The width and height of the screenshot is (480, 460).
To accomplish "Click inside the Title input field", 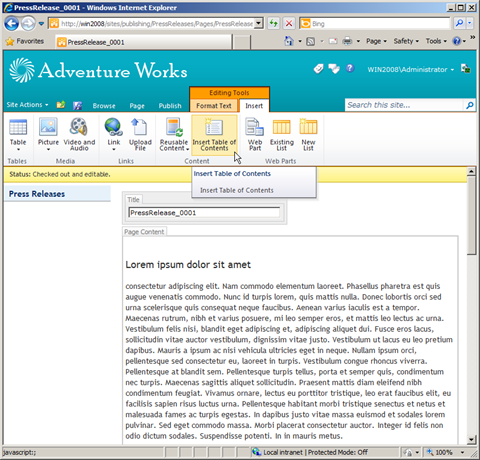I will [204, 213].
